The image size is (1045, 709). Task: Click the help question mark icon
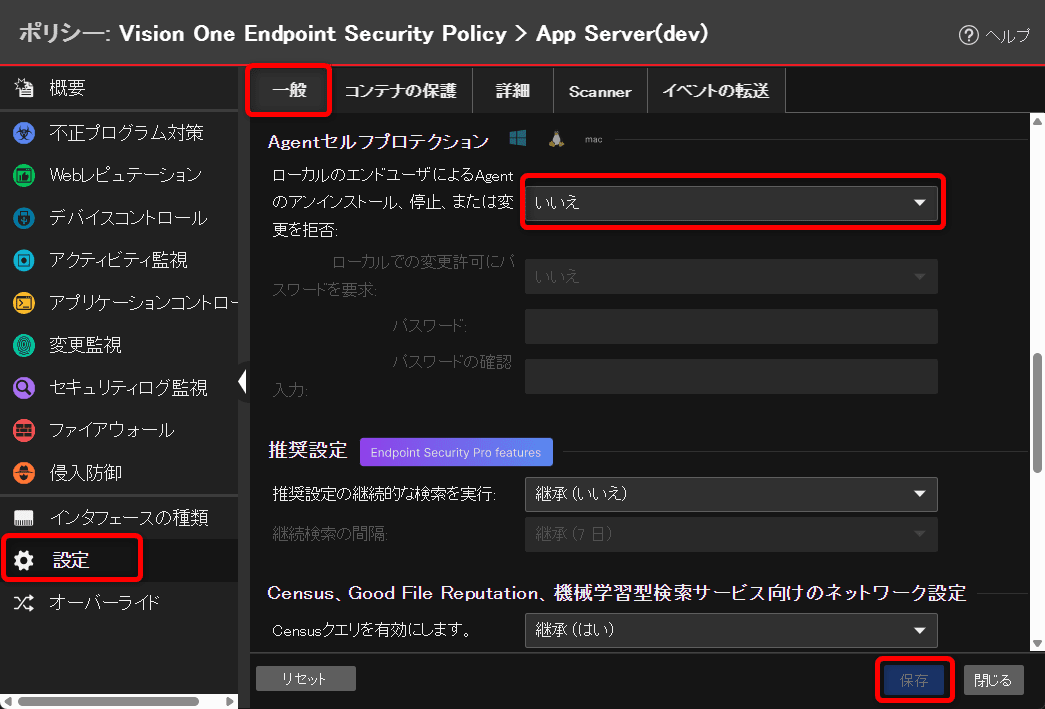tap(968, 35)
